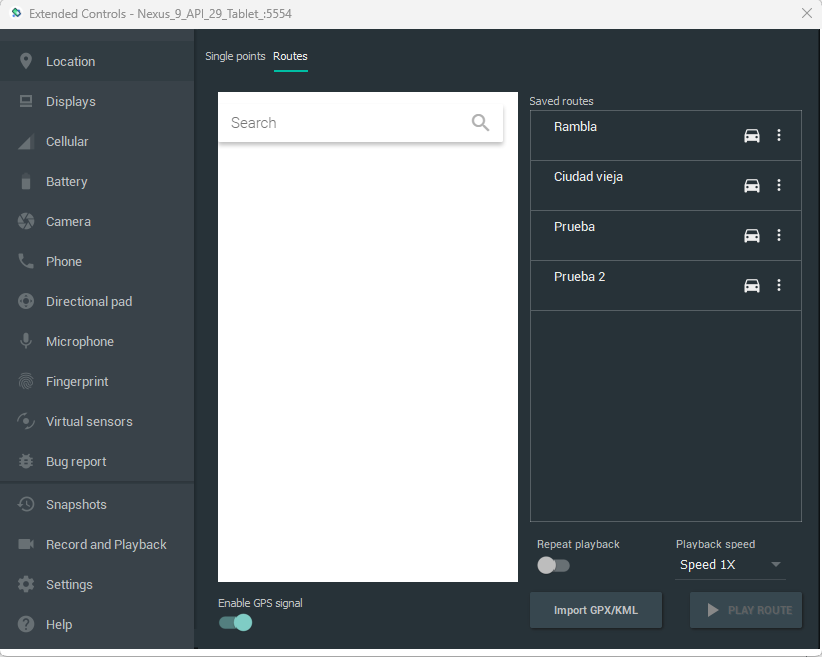Open the Camera settings page
The height and width of the screenshot is (657, 822).
click(68, 222)
